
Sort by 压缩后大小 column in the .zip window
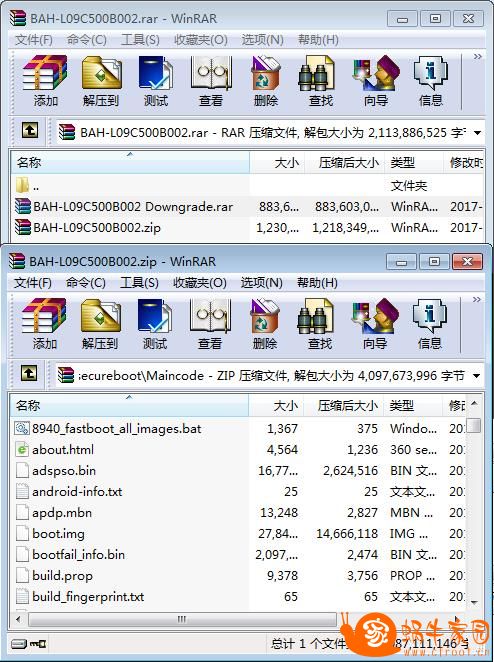(x=344, y=406)
